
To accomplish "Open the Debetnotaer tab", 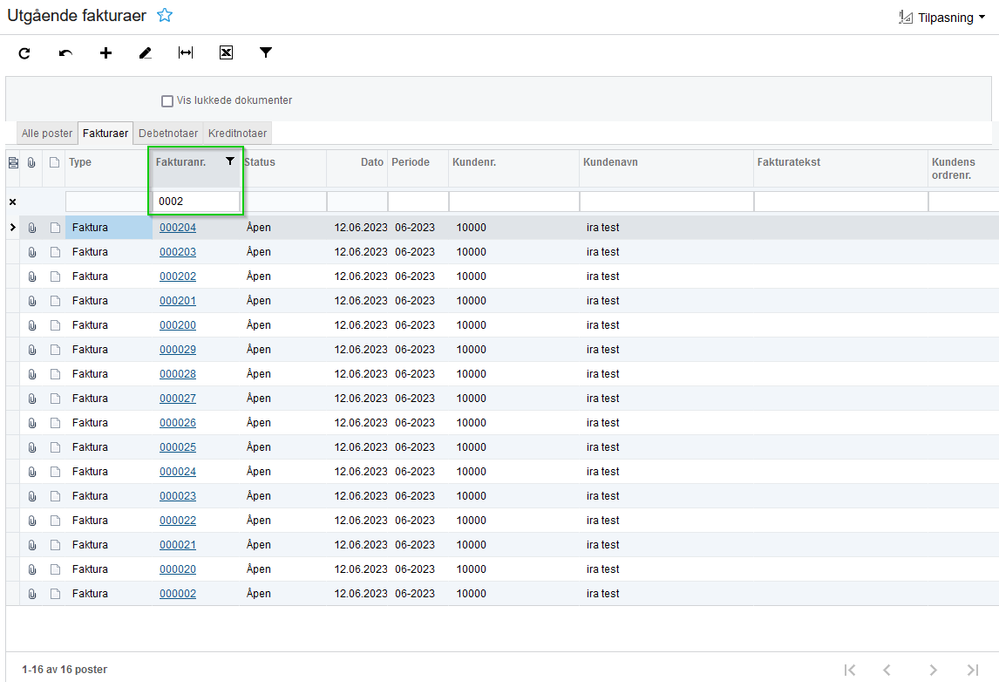I will 168,133.
